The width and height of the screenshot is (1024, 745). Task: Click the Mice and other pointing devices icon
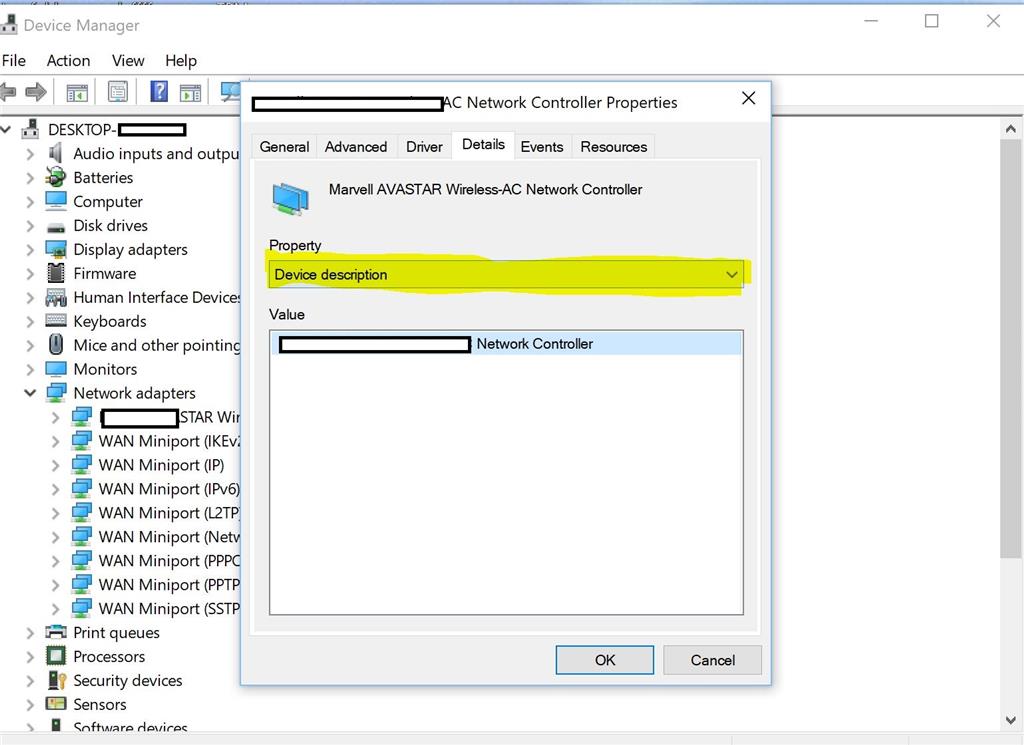(56, 344)
